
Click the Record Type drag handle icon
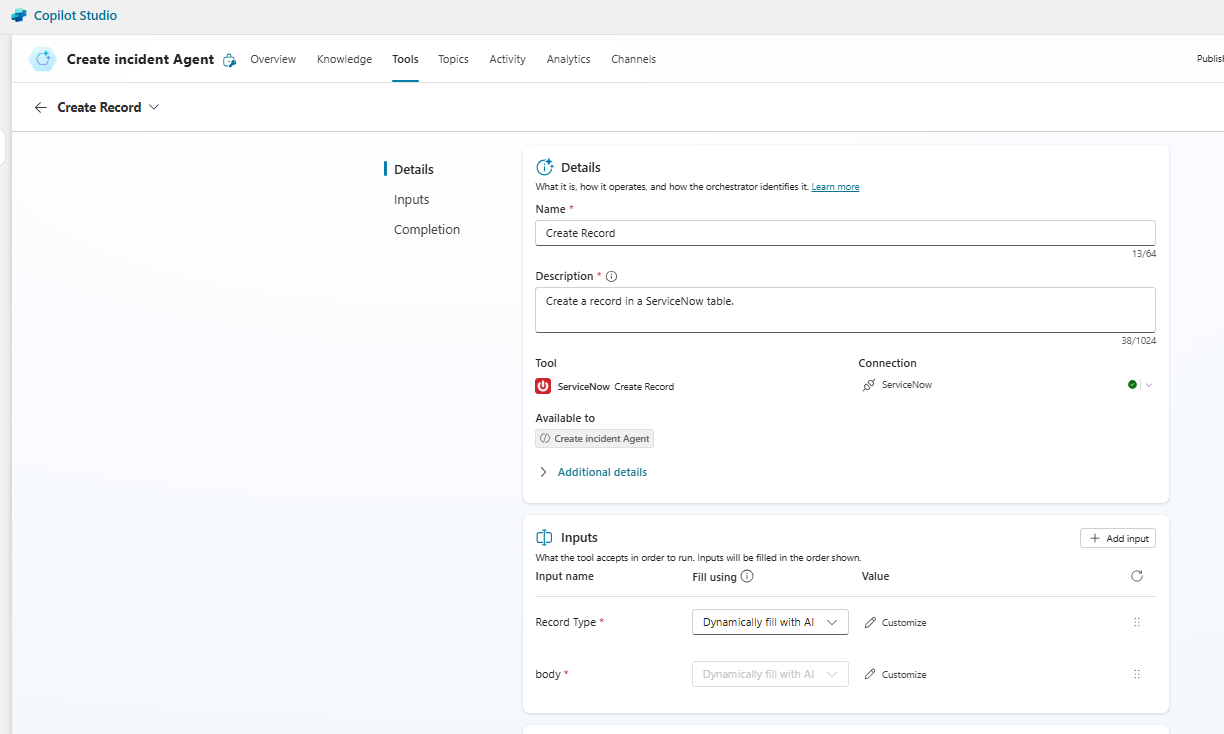1136,622
